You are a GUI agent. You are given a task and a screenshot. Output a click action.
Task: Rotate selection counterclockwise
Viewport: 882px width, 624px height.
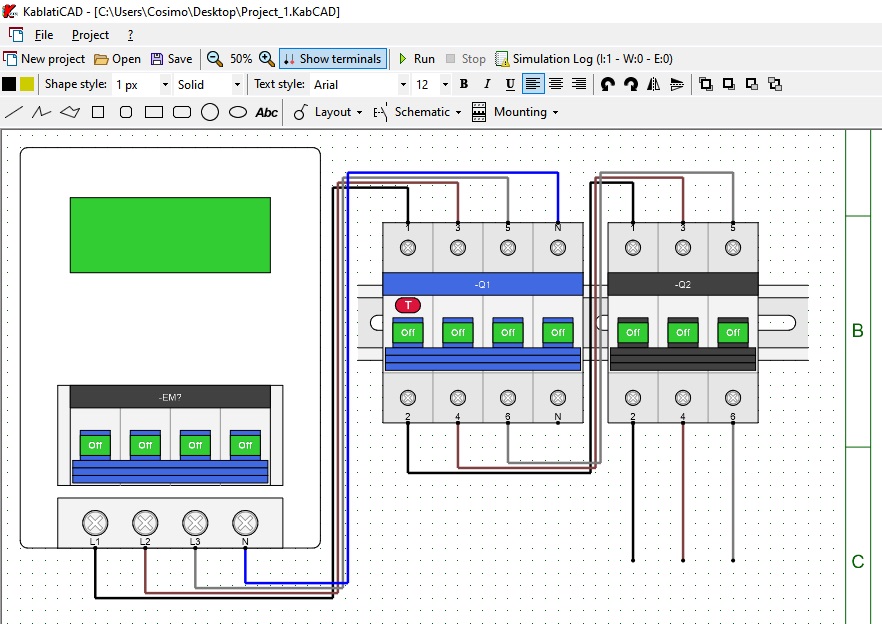pyautogui.click(x=608, y=84)
